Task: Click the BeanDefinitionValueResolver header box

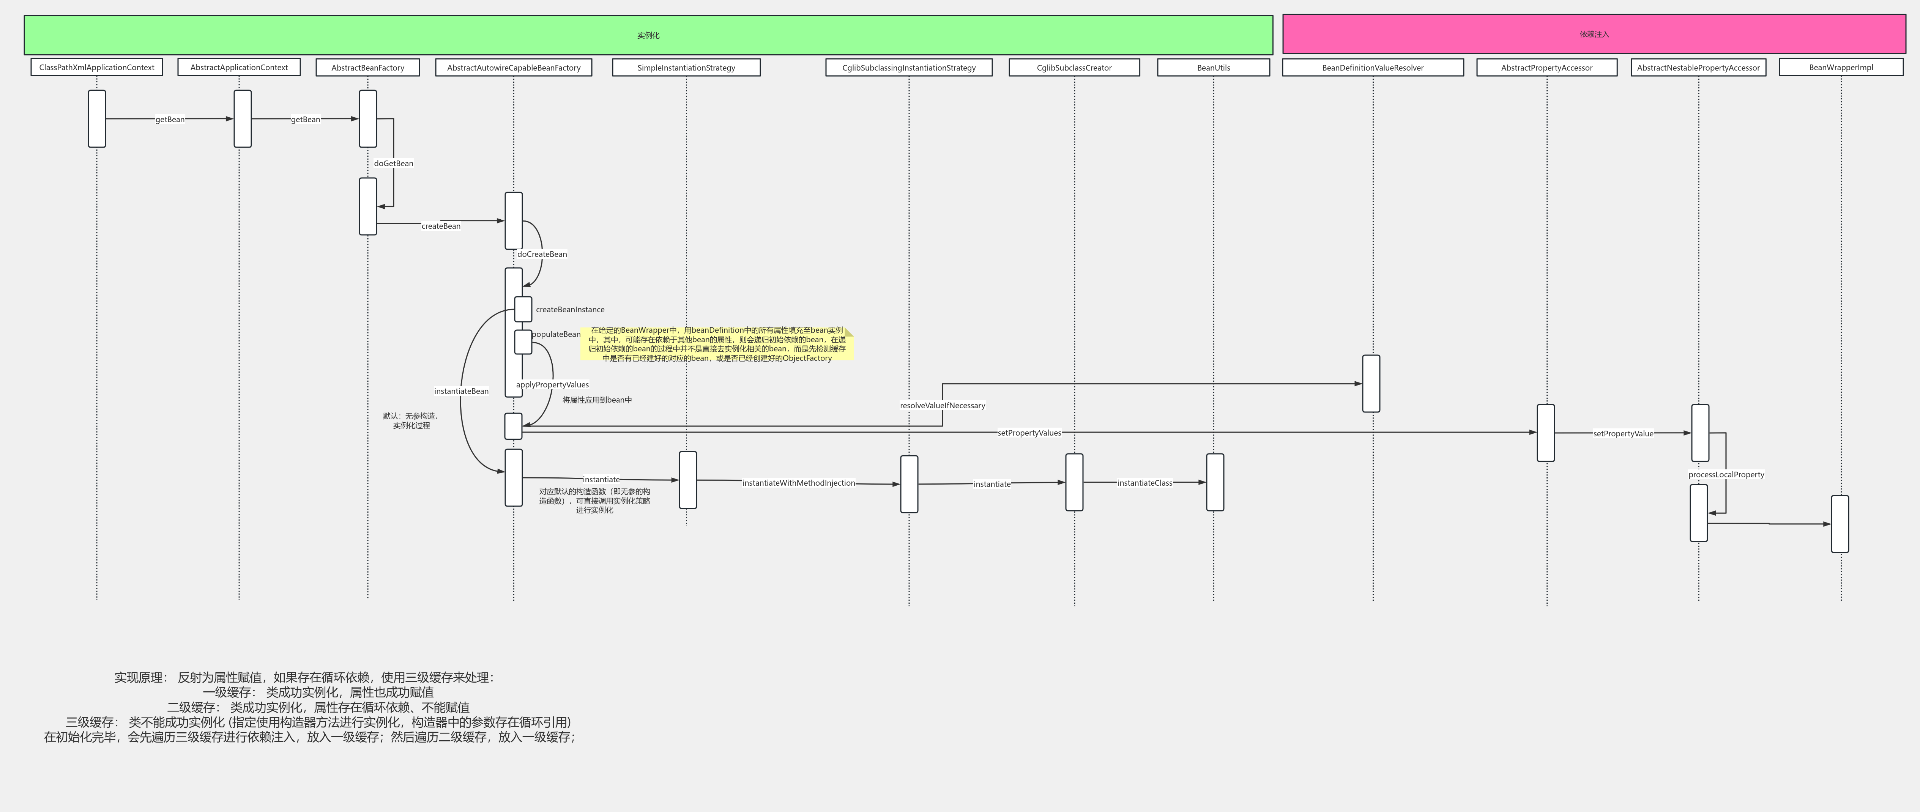Action: point(1372,68)
